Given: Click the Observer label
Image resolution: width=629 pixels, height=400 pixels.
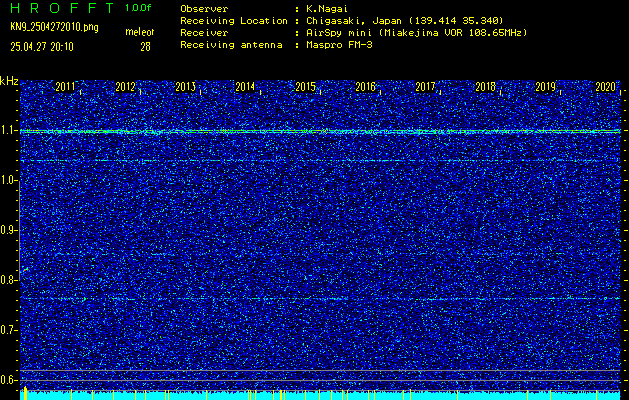Looking at the screenshot, I should [204, 9].
